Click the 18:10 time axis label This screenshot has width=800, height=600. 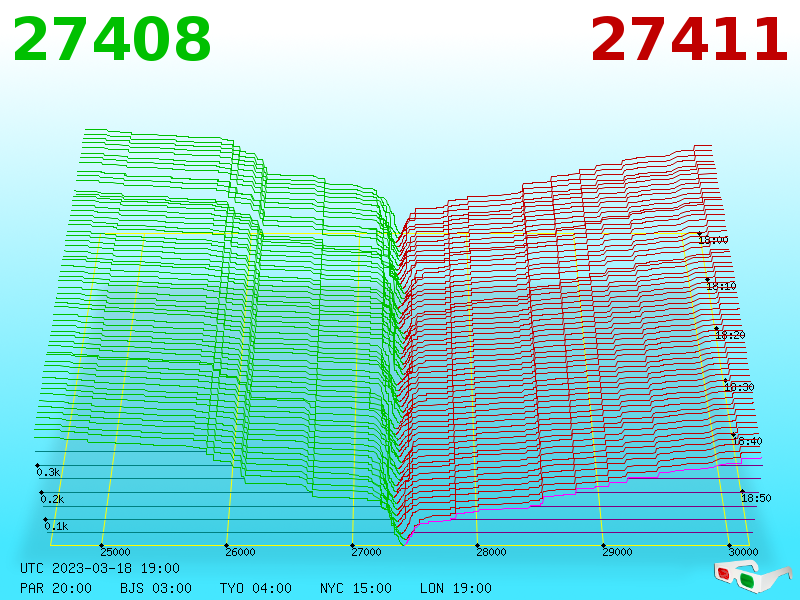(x=721, y=286)
